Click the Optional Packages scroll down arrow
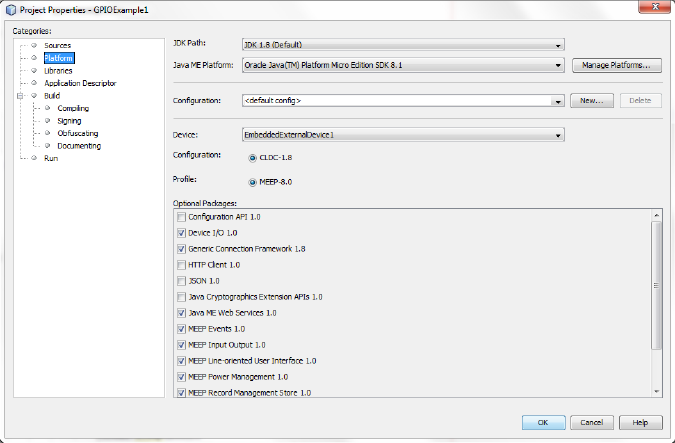This screenshot has height=443, width=675. click(656, 391)
